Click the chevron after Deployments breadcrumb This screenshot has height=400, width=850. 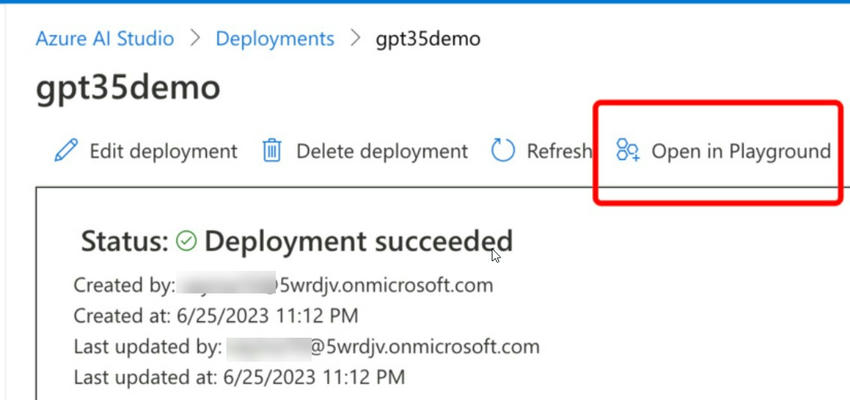click(x=355, y=39)
